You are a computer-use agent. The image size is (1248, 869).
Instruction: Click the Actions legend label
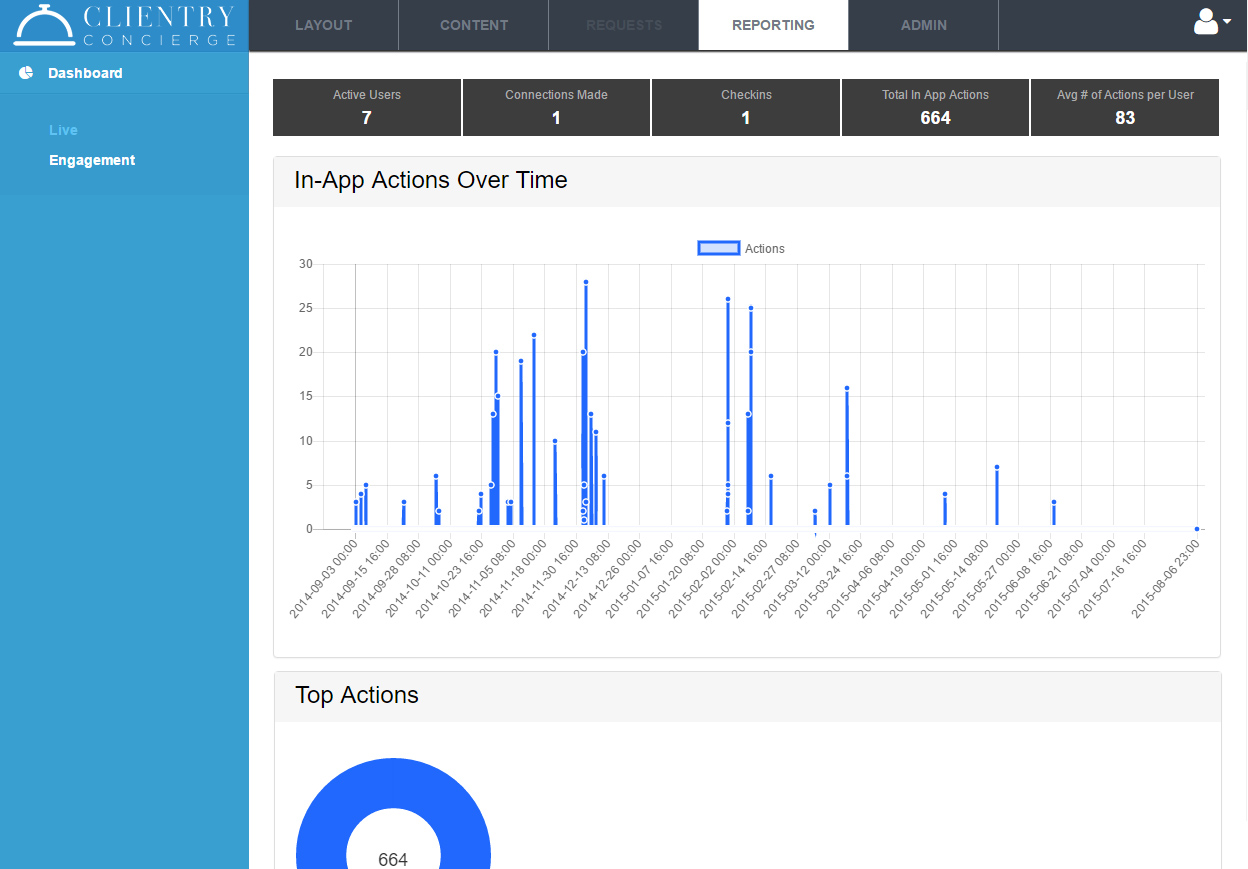[765, 248]
